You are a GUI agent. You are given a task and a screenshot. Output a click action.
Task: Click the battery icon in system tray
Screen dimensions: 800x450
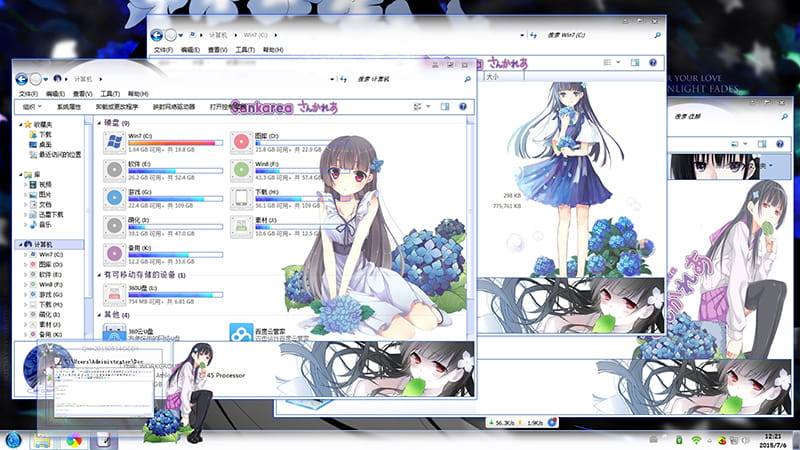tap(679, 439)
